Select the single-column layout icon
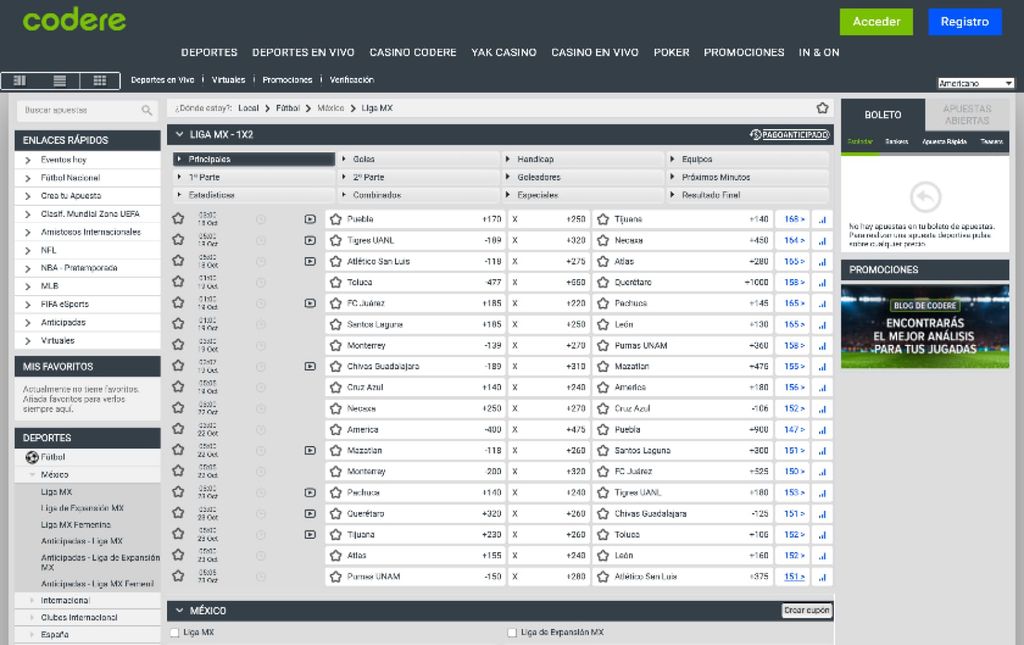1024x645 pixels. tap(20, 80)
